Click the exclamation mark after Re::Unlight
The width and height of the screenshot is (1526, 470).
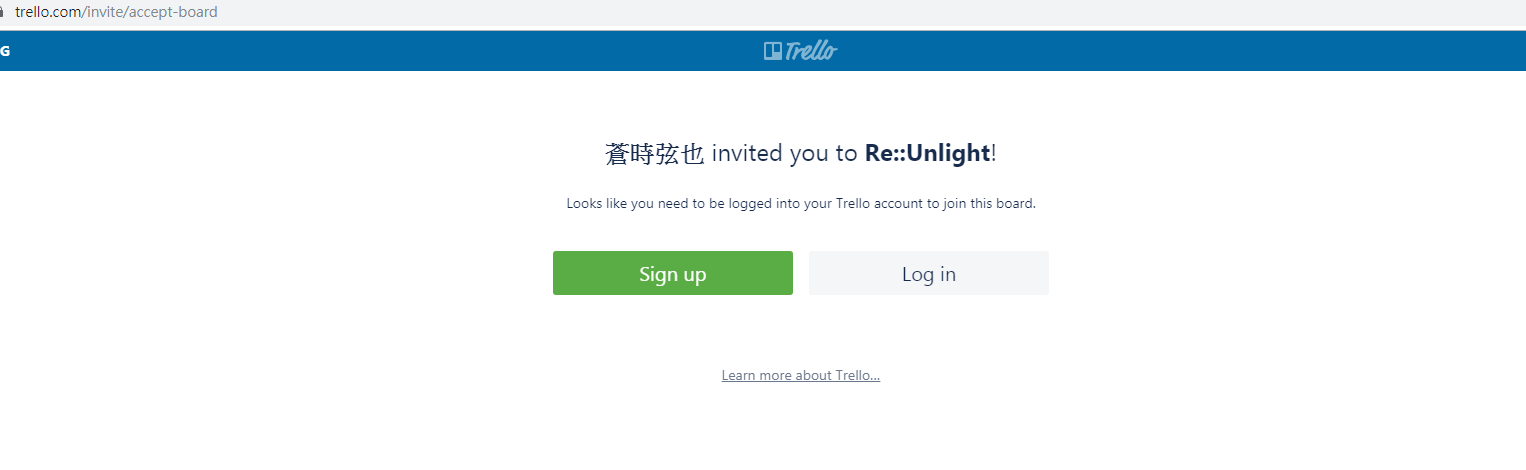pyautogui.click(x=994, y=153)
